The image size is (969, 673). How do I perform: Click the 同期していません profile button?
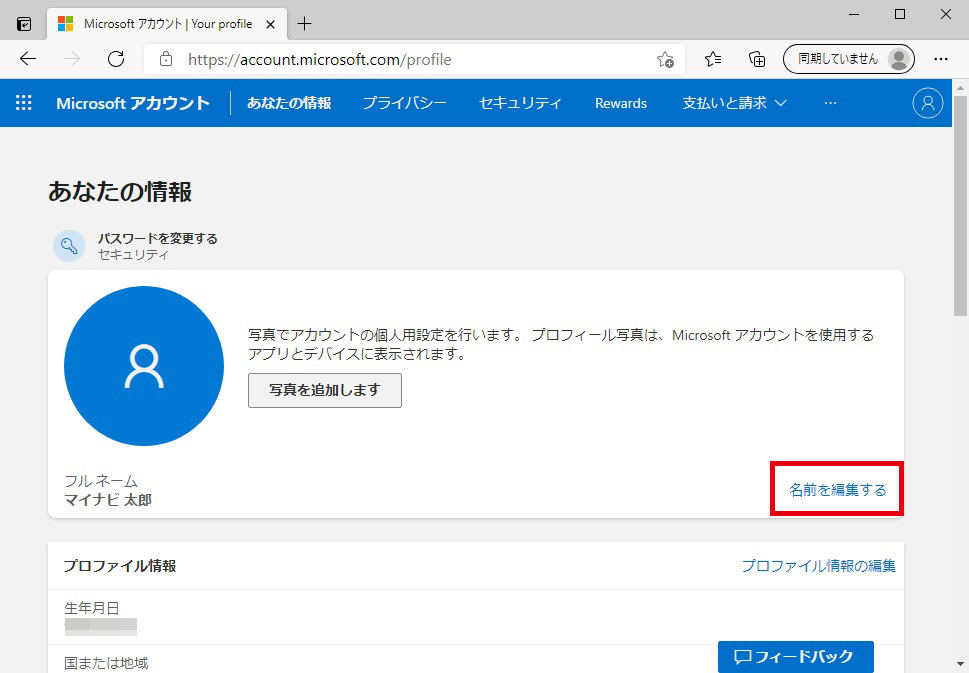click(848, 59)
